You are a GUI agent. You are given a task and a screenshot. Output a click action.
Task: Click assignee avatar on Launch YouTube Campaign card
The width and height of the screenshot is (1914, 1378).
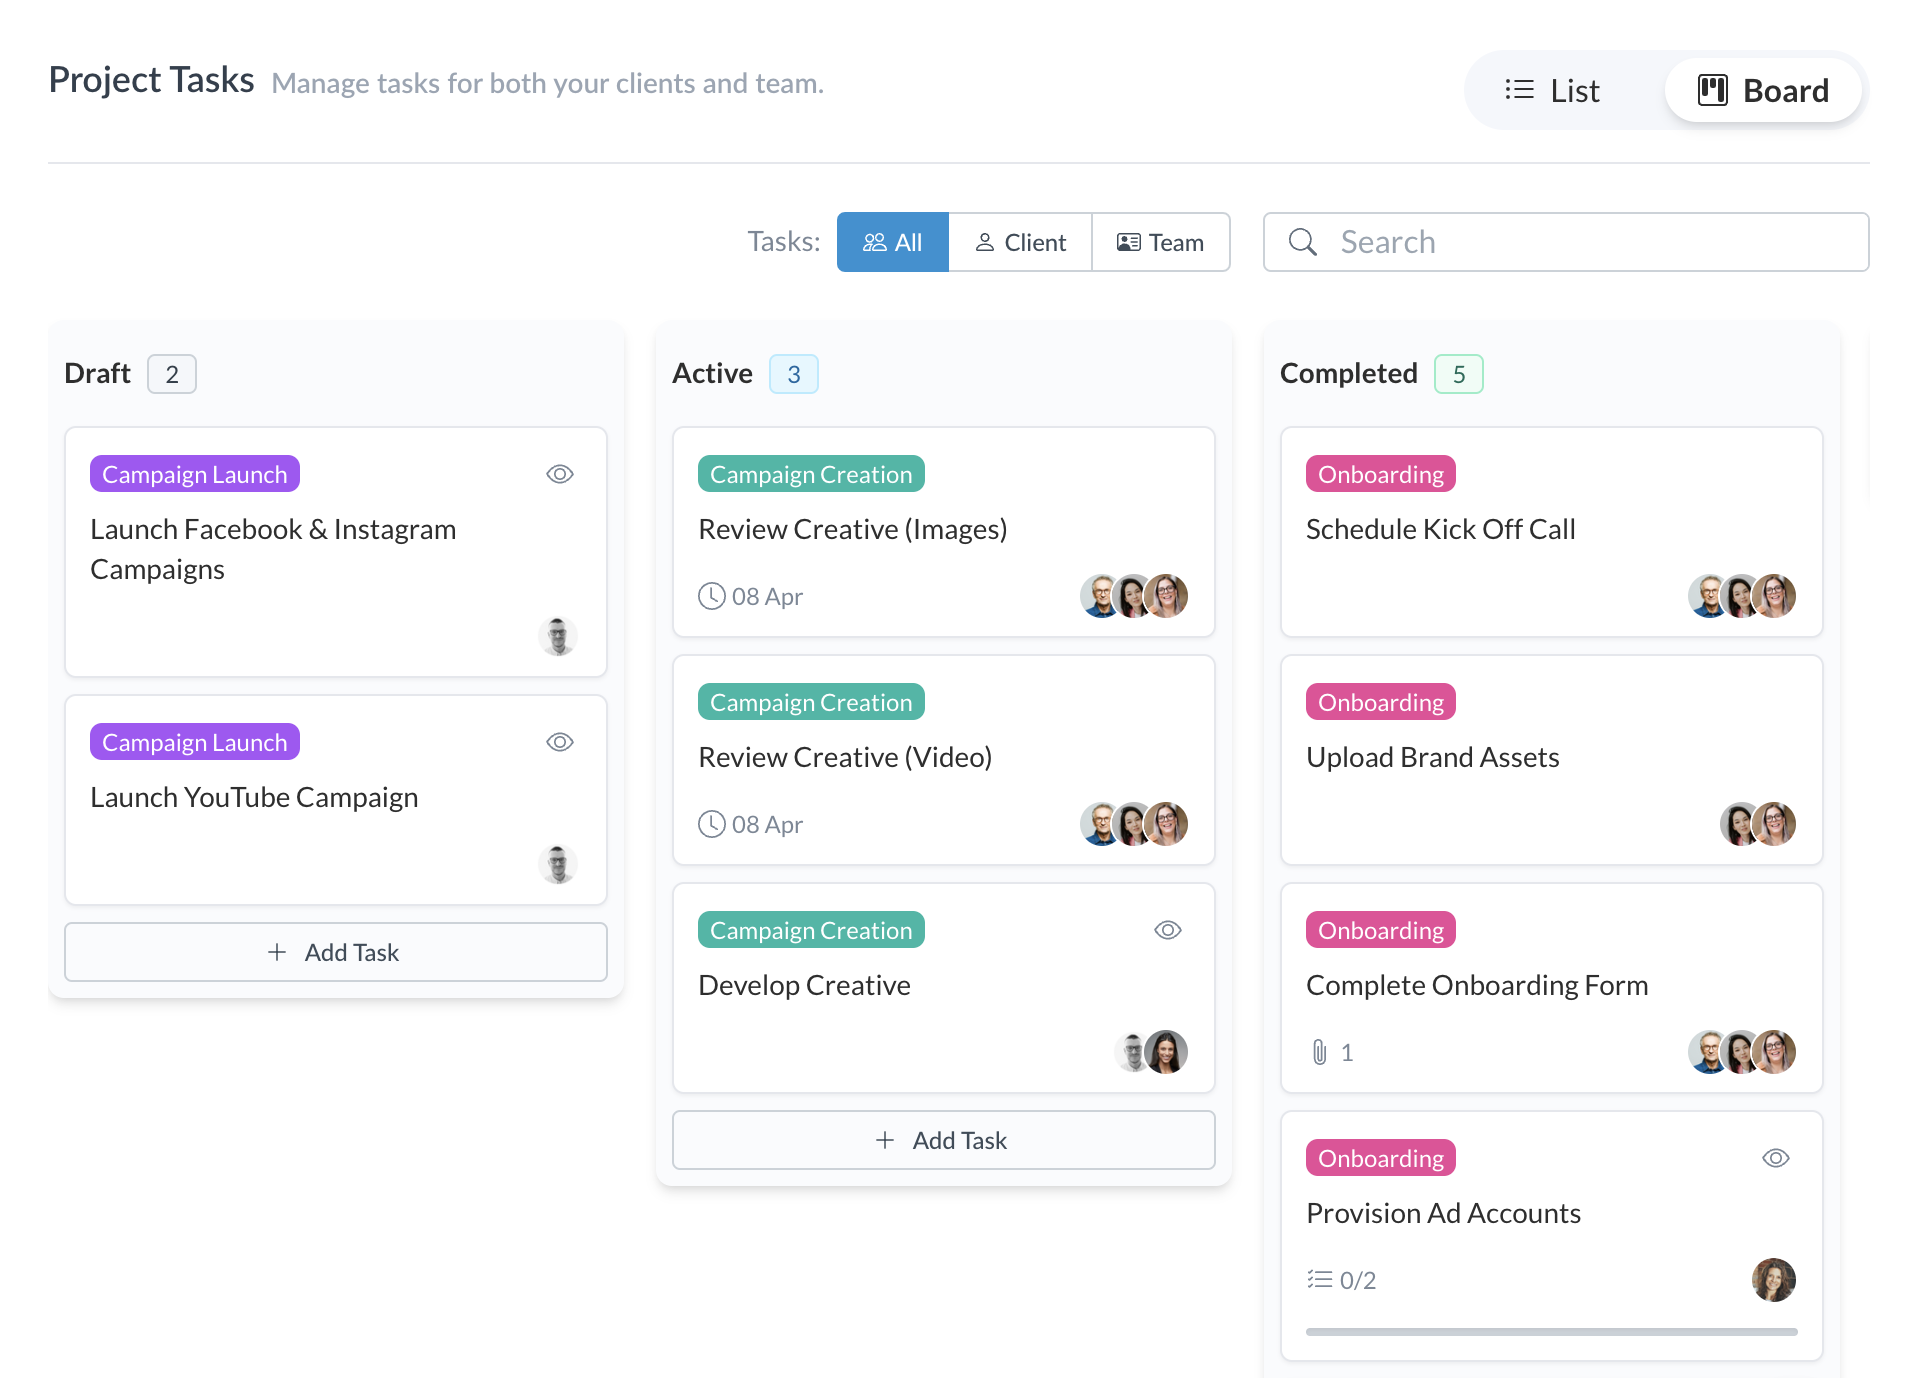click(558, 864)
